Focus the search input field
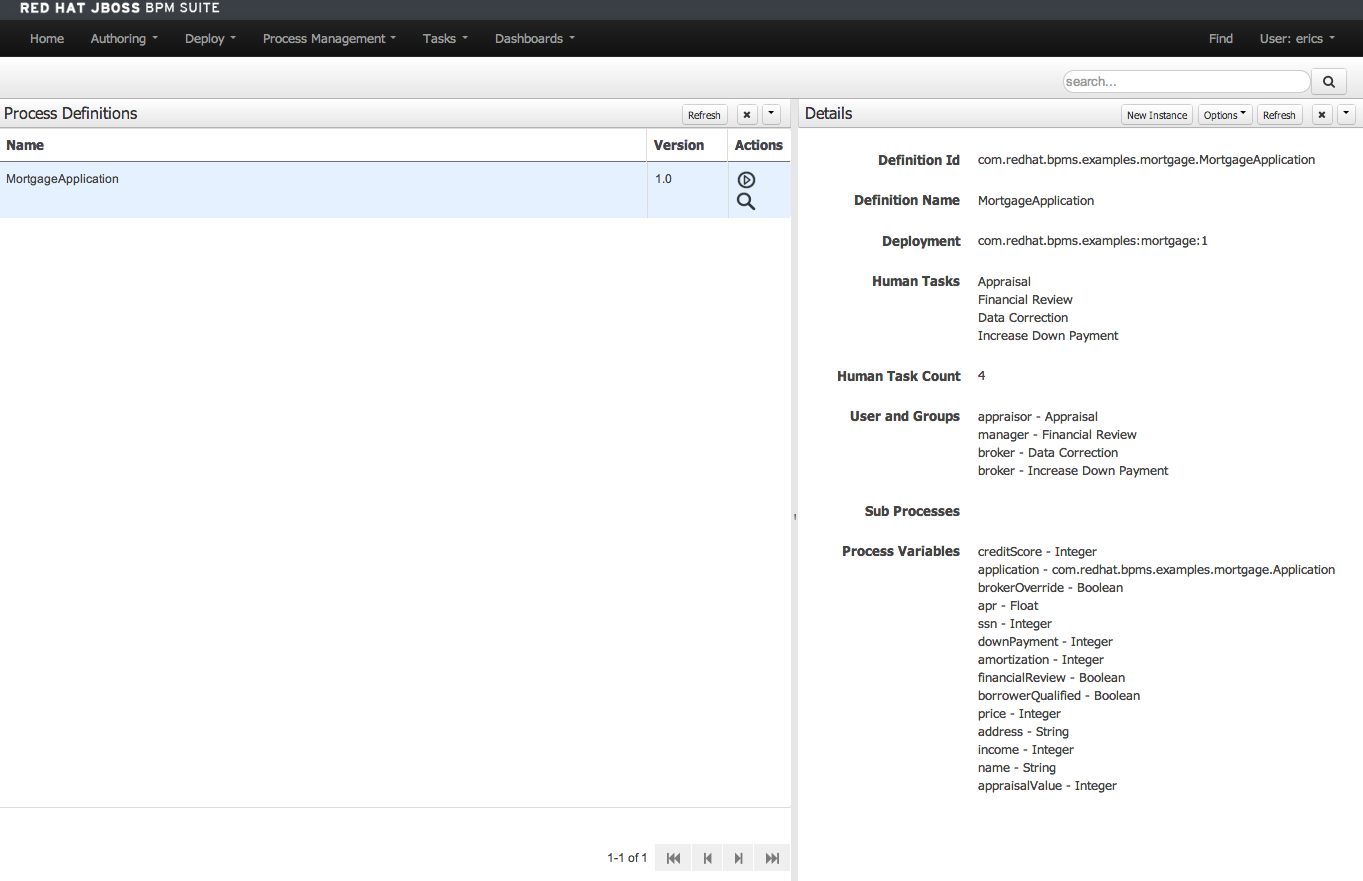 tap(1186, 82)
